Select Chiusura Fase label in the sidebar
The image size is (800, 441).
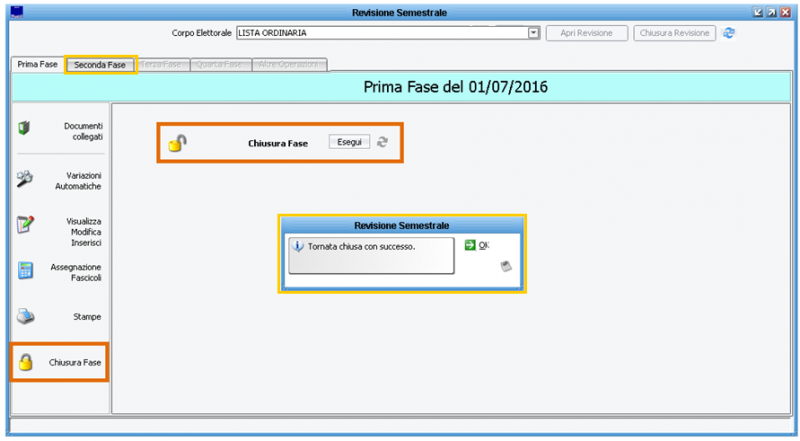(x=75, y=362)
